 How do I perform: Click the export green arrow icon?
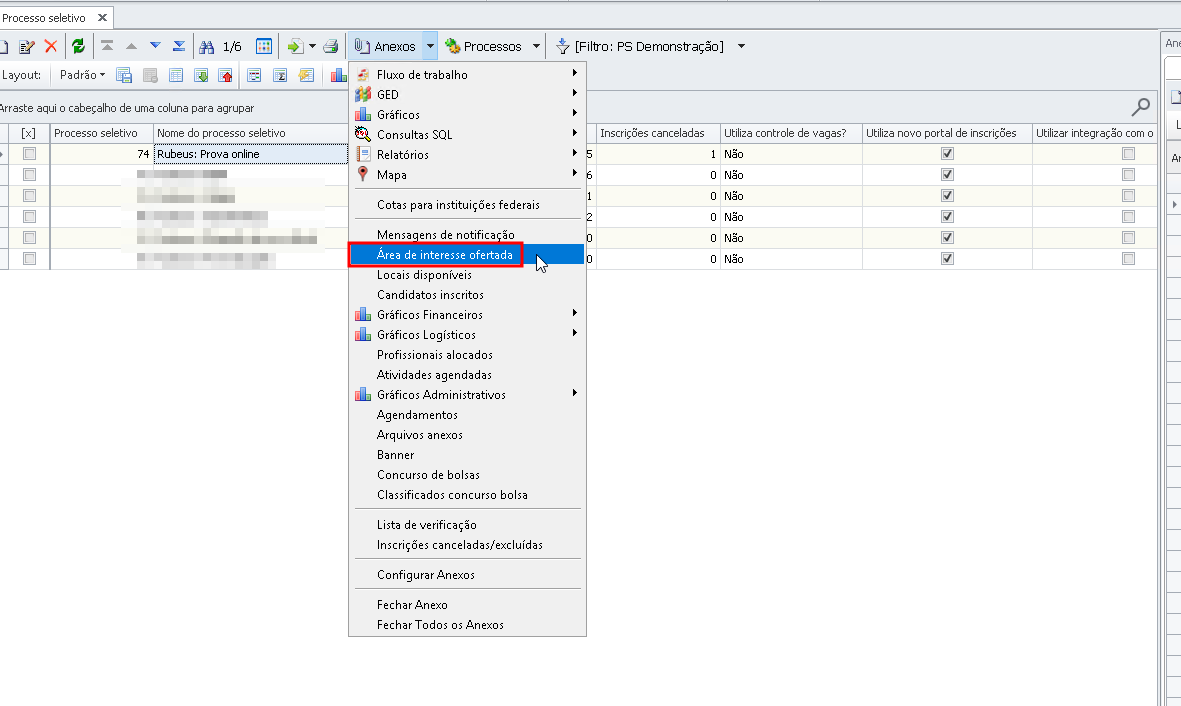[295, 47]
